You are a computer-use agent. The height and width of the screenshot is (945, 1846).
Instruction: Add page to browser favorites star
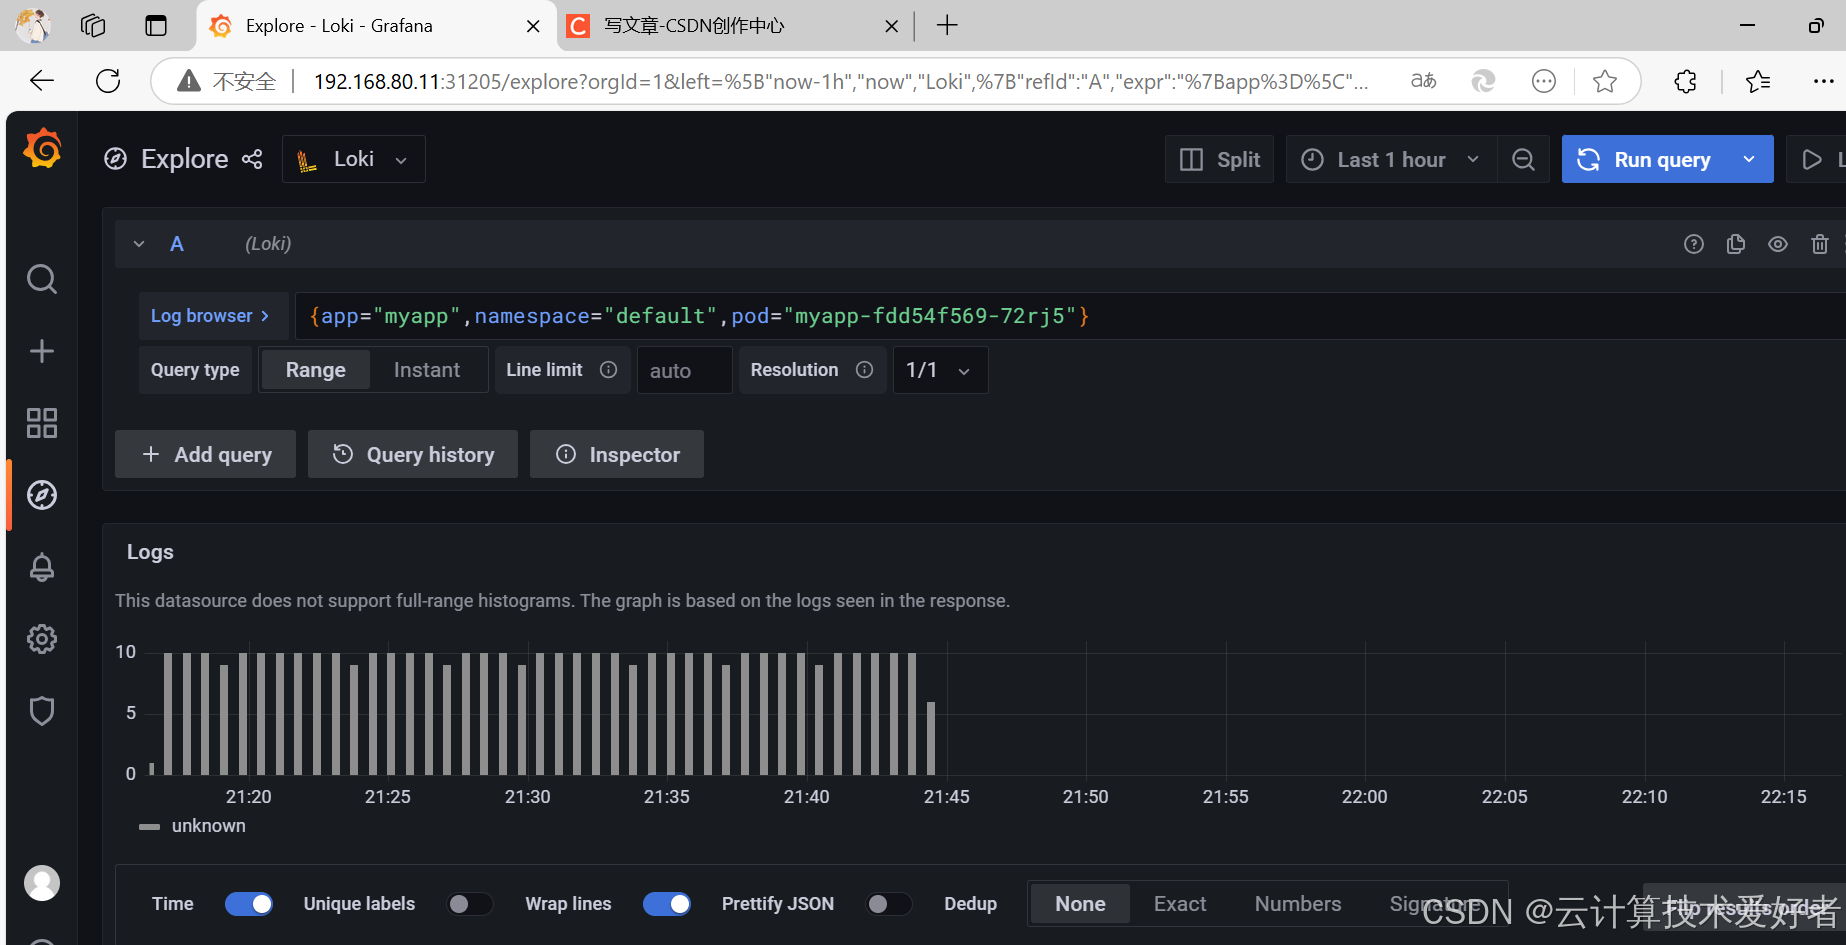click(x=1605, y=81)
